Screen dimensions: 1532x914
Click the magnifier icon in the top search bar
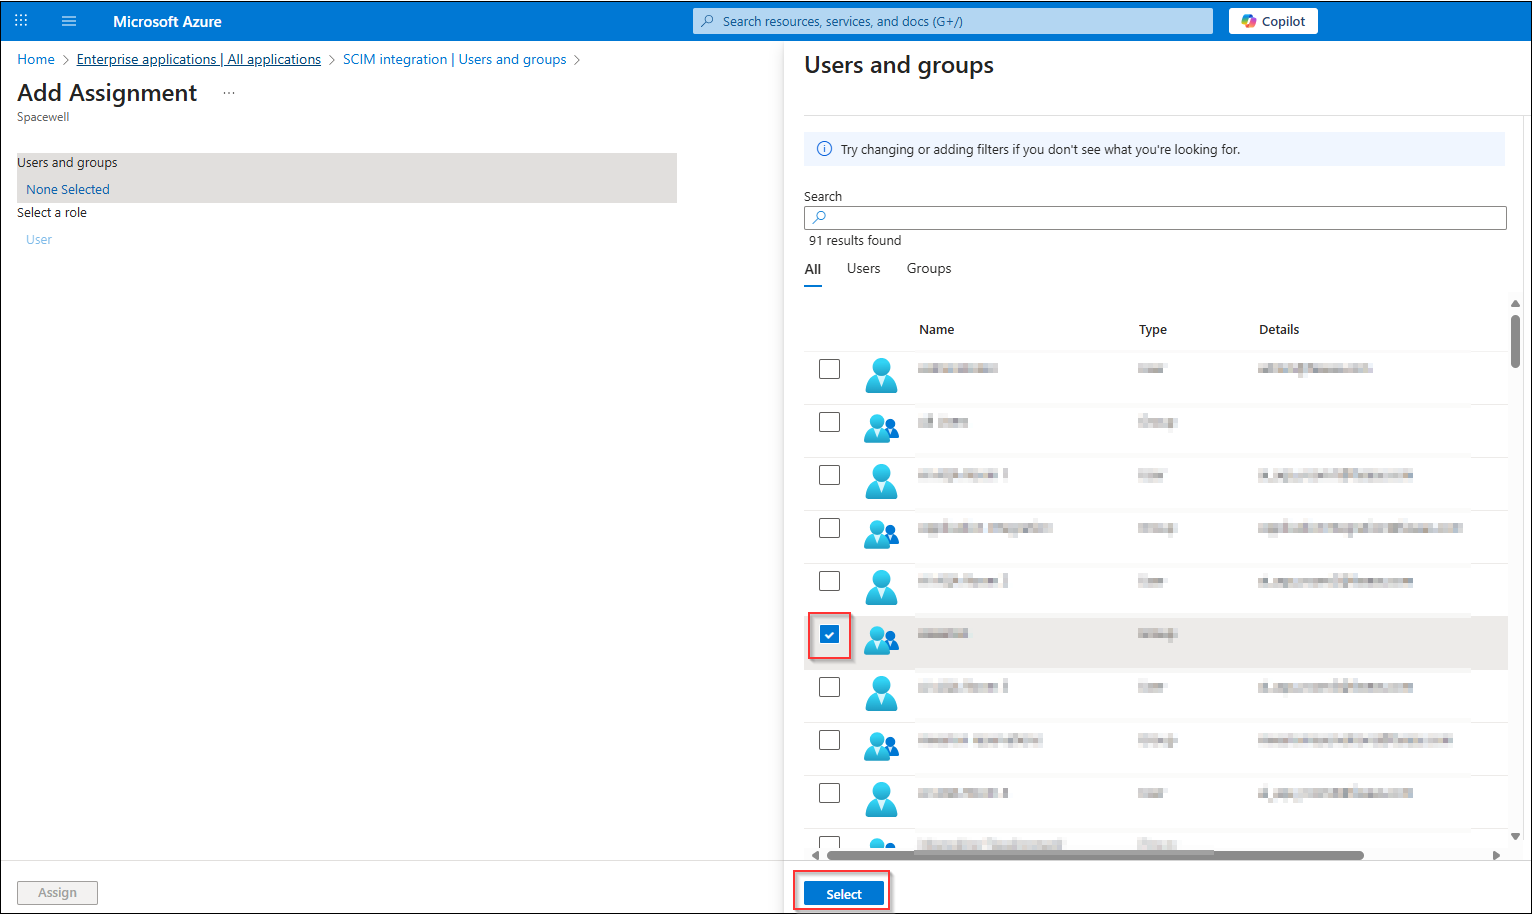click(708, 21)
